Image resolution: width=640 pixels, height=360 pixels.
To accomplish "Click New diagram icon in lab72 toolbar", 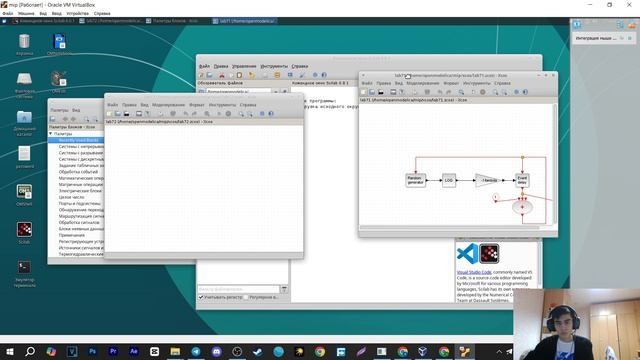I will coord(109,114).
